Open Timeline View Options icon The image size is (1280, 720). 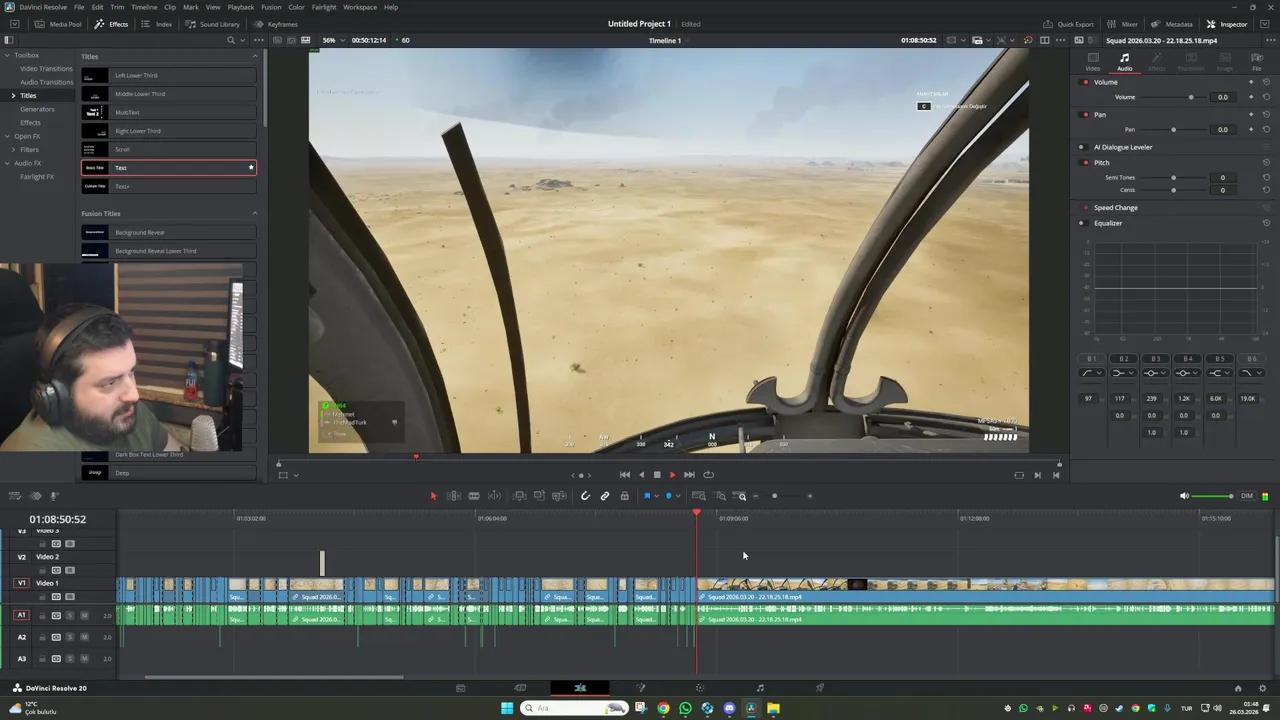[14, 496]
